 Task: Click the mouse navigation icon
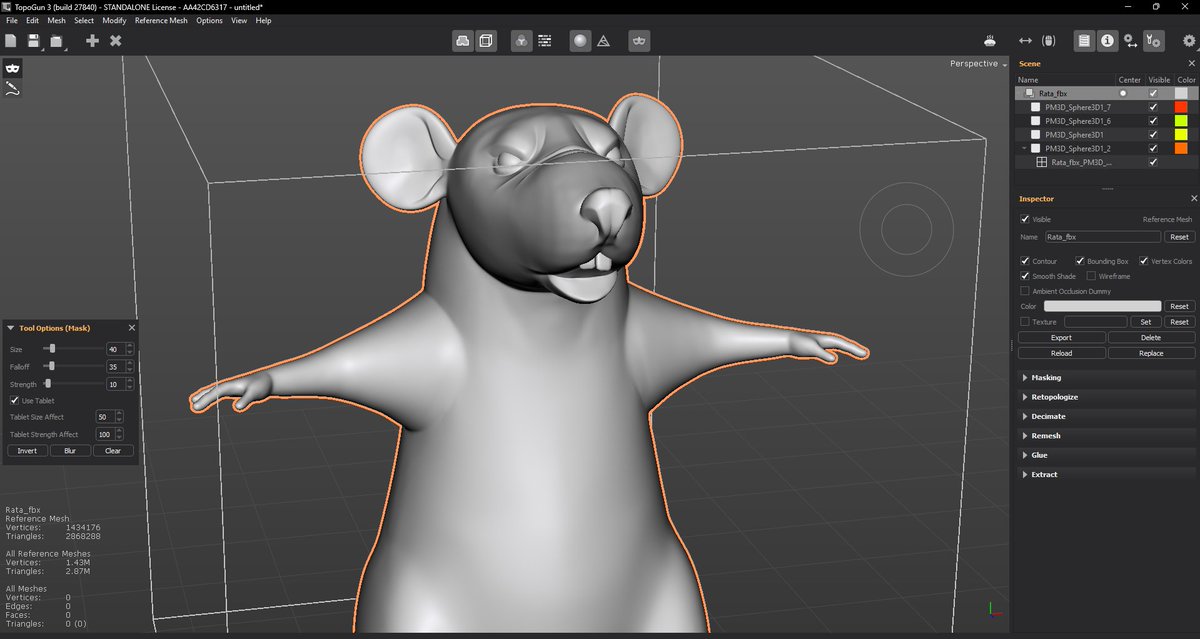tap(1048, 41)
